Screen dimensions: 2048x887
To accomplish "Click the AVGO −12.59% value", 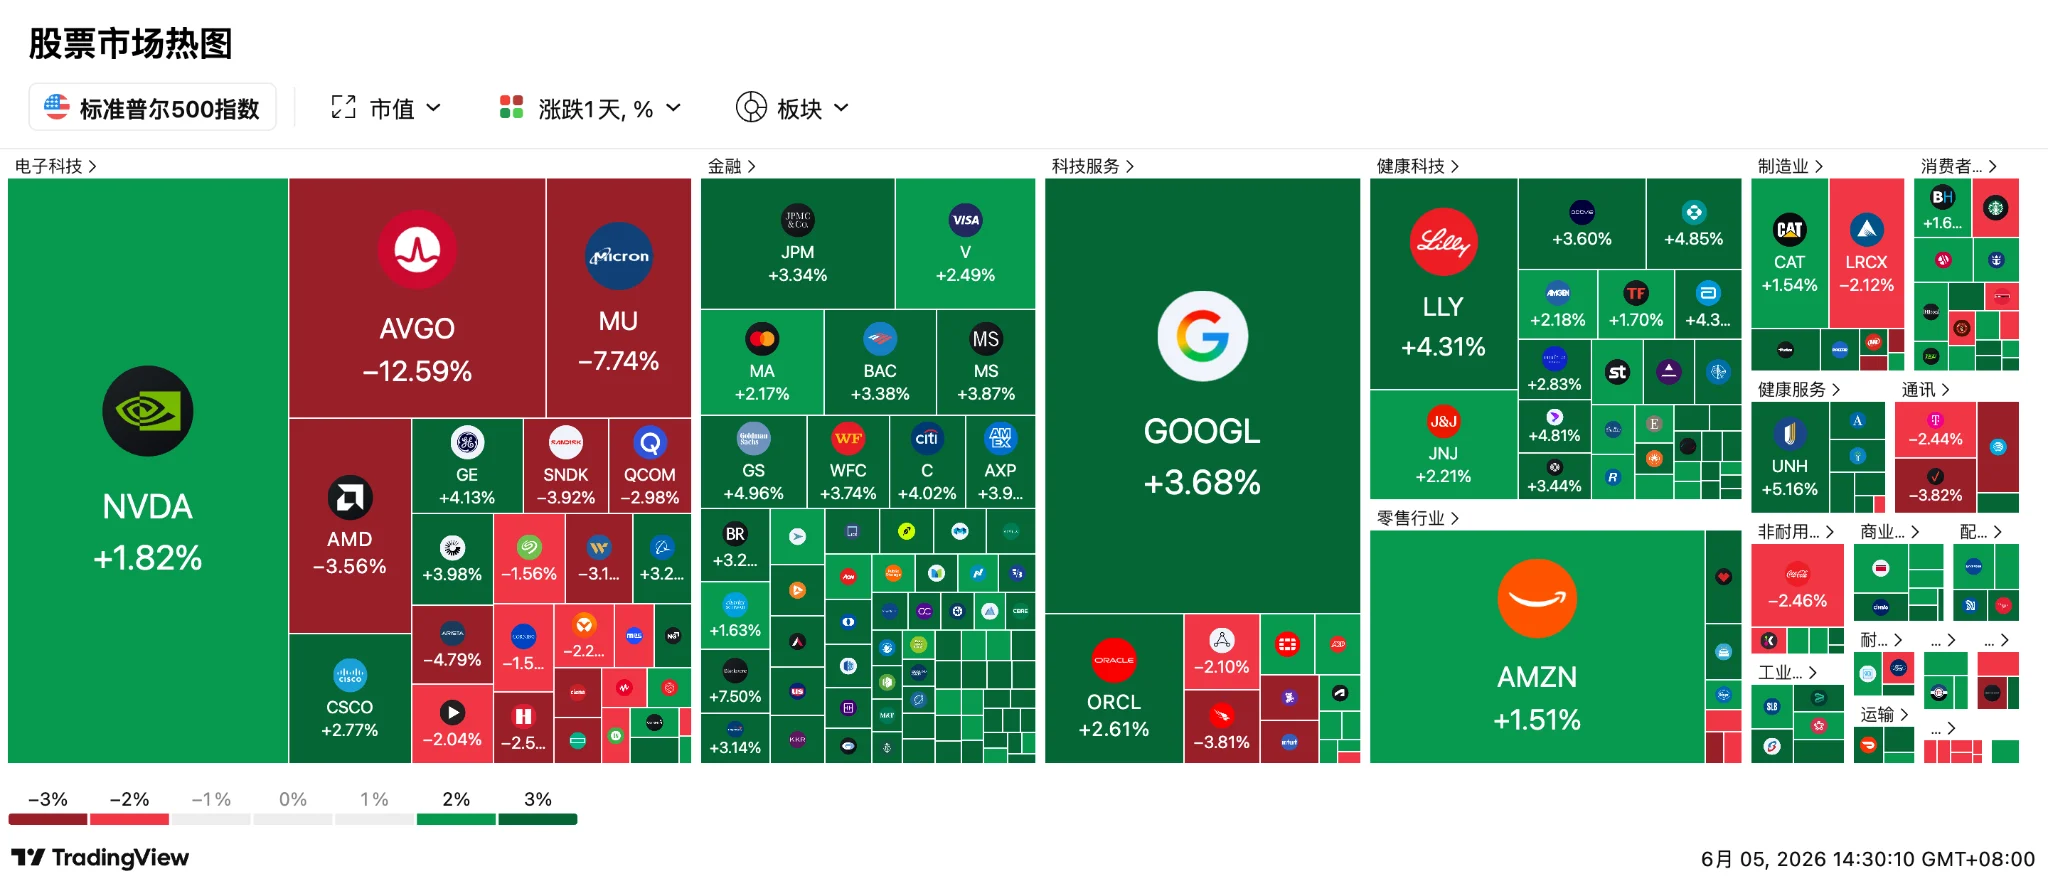I will [417, 371].
